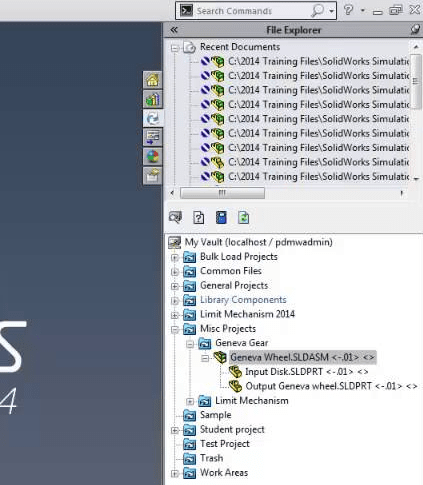Expand the Limit Mechanism subfolder
Viewport: 423px width, 485px height.
pyautogui.click(x=190, y=401)
